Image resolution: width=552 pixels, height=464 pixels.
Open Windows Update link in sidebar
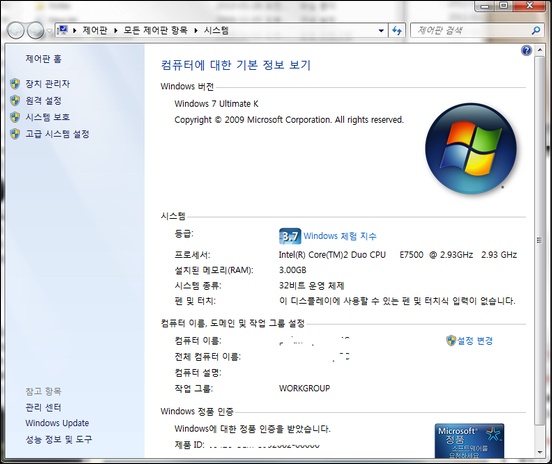(57, 423)
